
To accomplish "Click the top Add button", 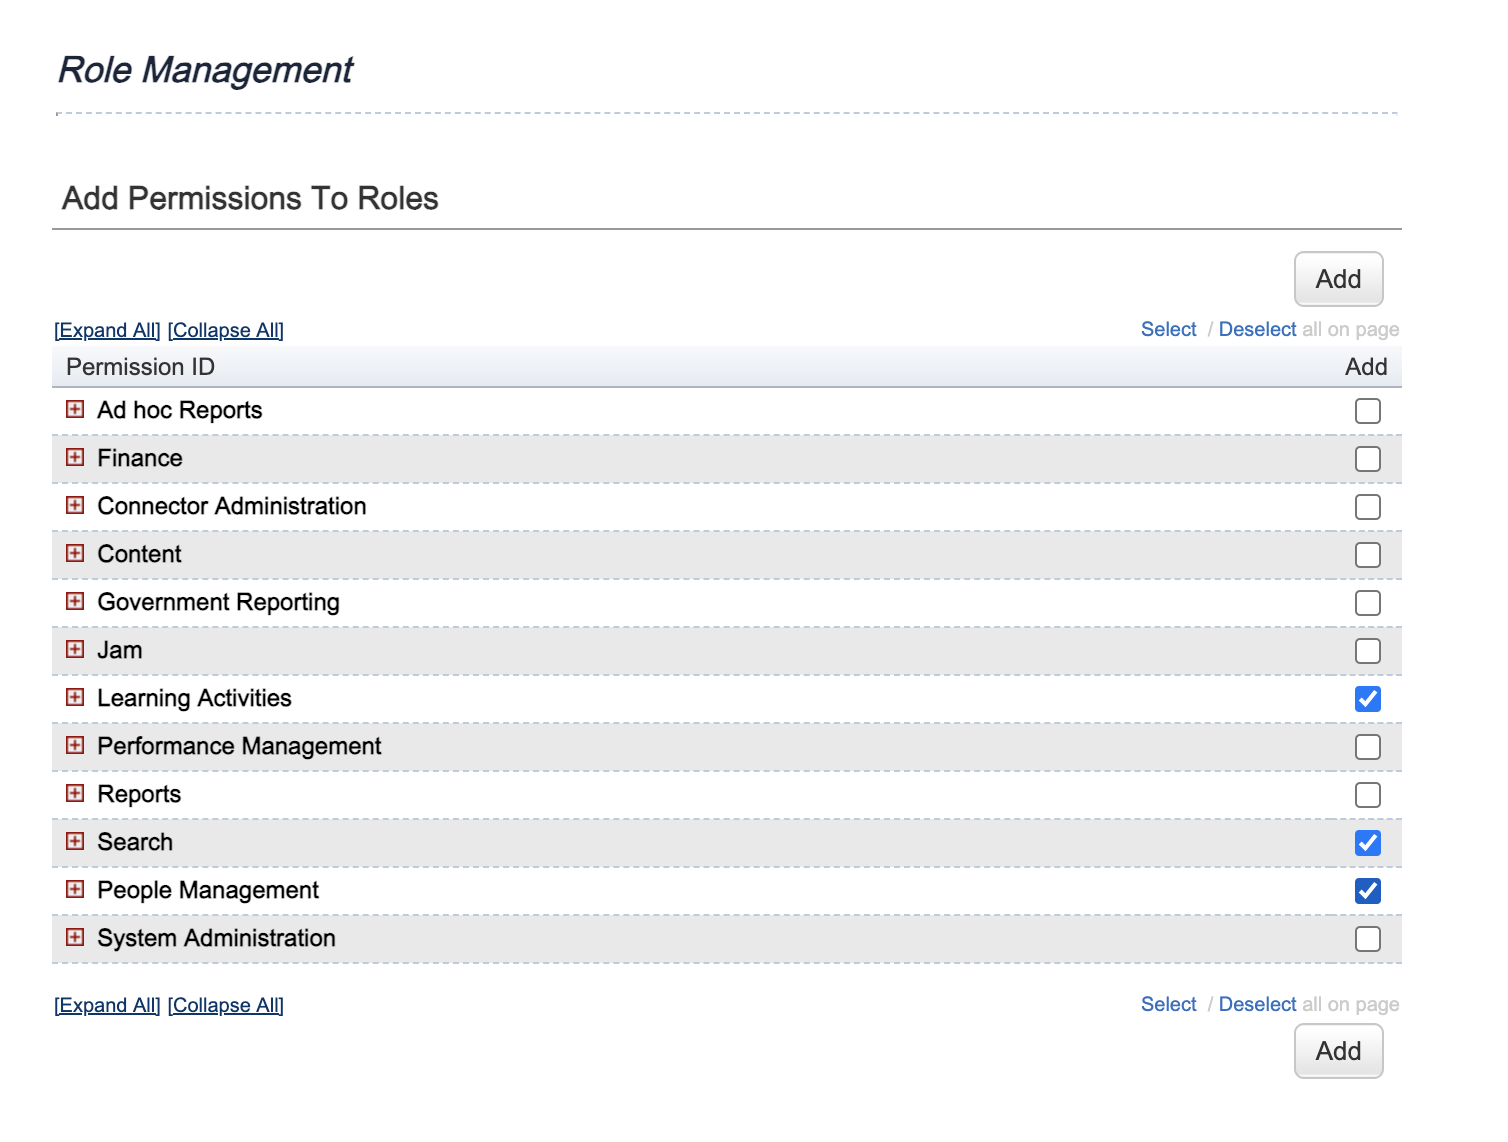I will (1338, 279).
